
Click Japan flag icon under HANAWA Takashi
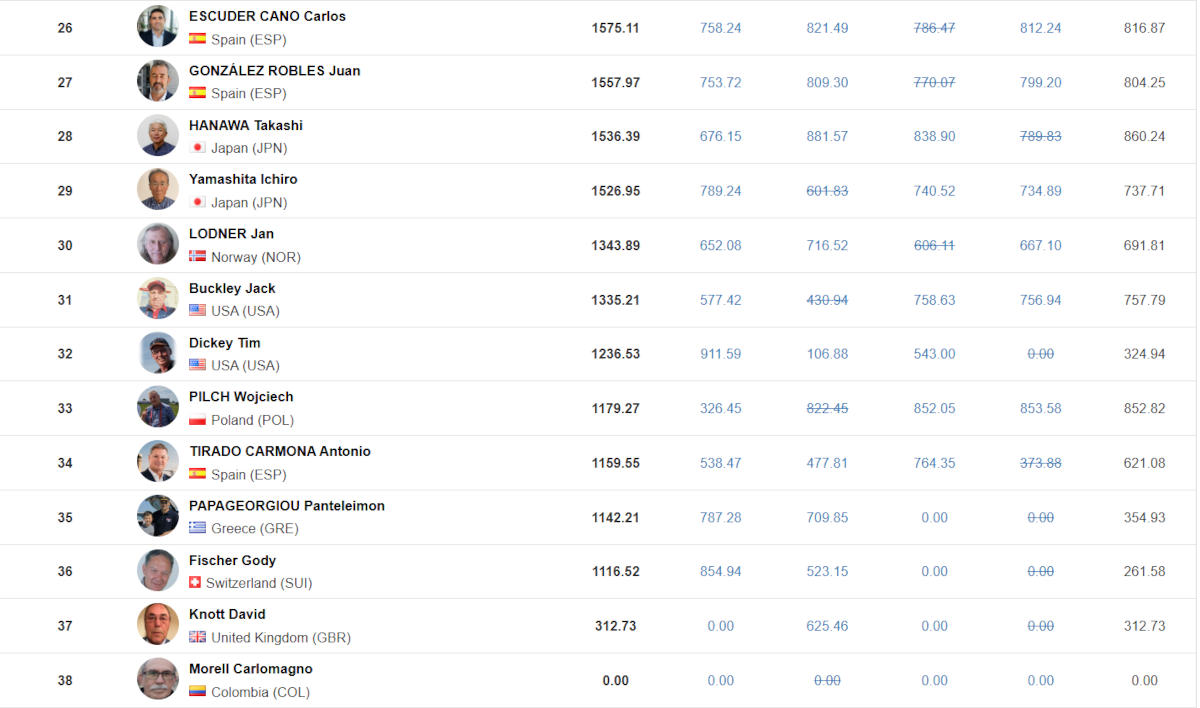[x=197, y=148]
